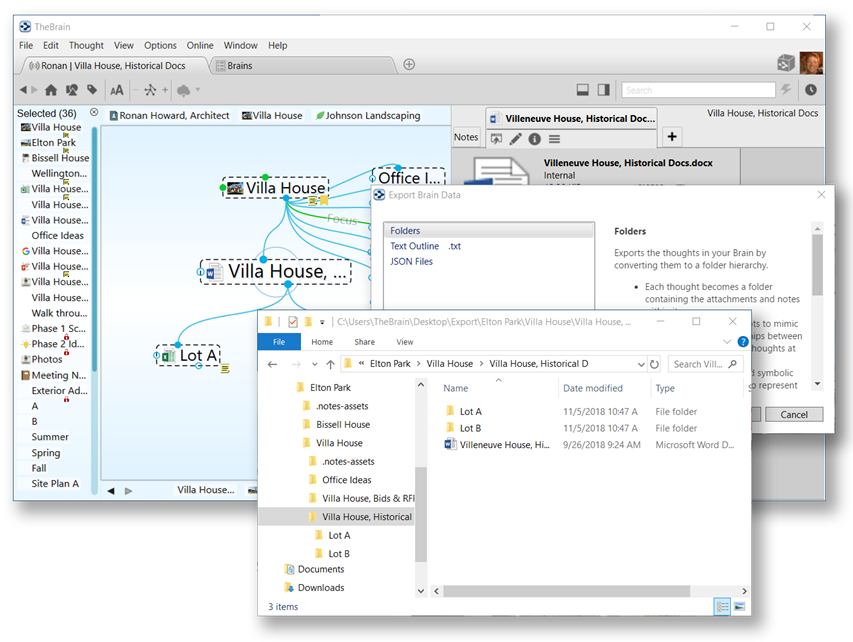Click the tag icon in TheBrain toolbar

pyautogui.click(x=92, y=90)
